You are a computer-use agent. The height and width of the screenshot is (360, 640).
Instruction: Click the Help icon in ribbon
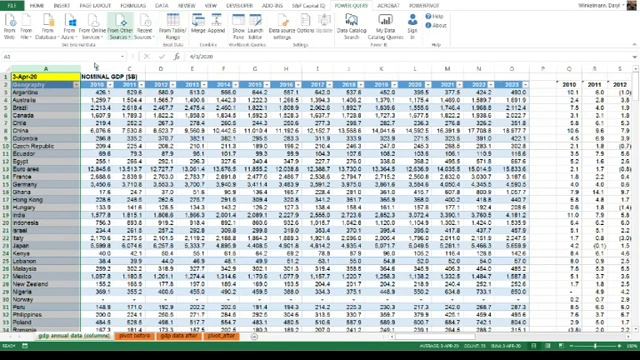point(434,16)
